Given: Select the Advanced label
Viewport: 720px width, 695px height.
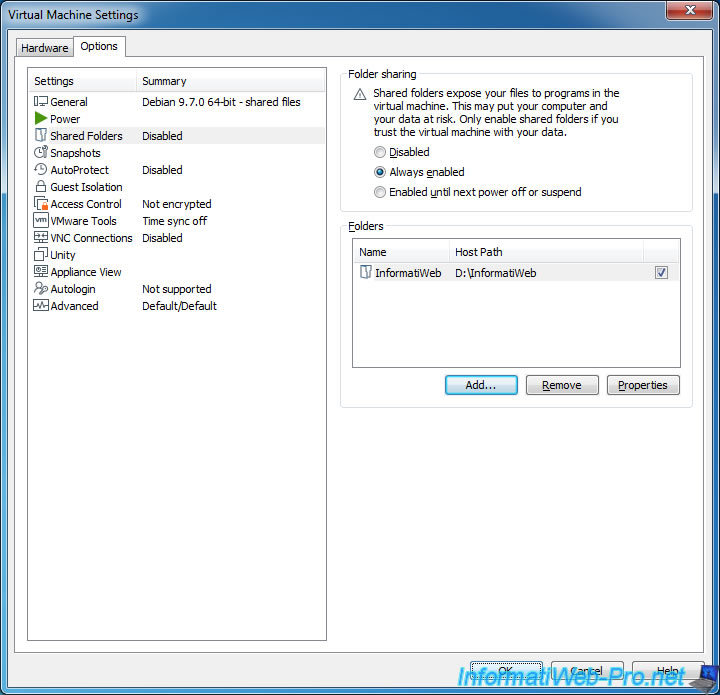Looking at the screenshot, I should tap(74, 306).
